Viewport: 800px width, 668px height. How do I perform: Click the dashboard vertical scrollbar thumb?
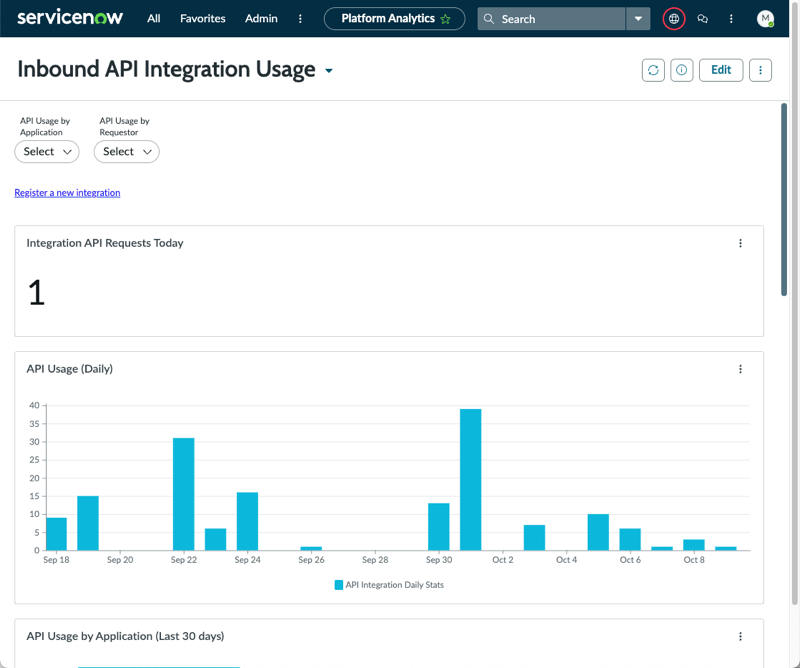coord(784,199)
